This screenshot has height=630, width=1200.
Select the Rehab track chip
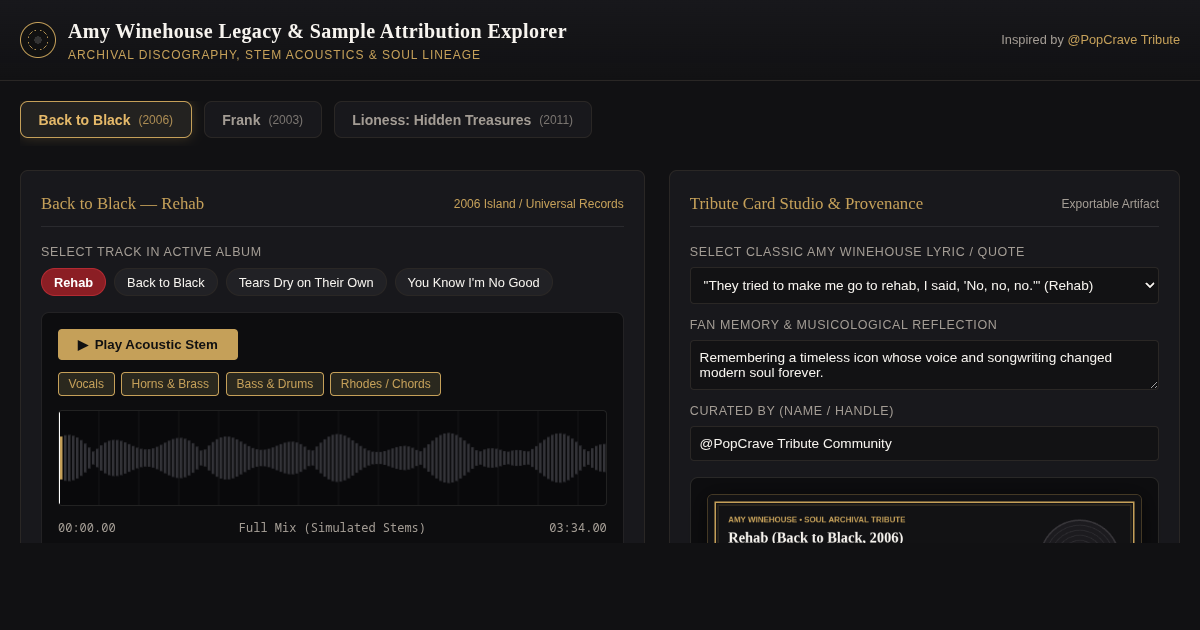click(x=73, y=282)
